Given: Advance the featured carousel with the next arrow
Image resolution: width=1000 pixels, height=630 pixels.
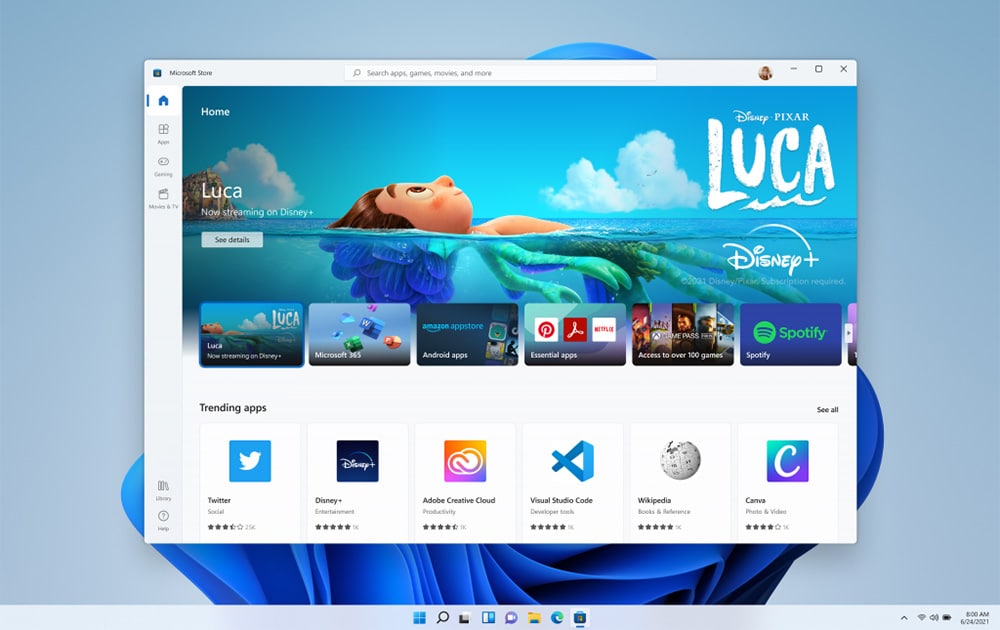Looking at the screenshot, I should (849, 334).
